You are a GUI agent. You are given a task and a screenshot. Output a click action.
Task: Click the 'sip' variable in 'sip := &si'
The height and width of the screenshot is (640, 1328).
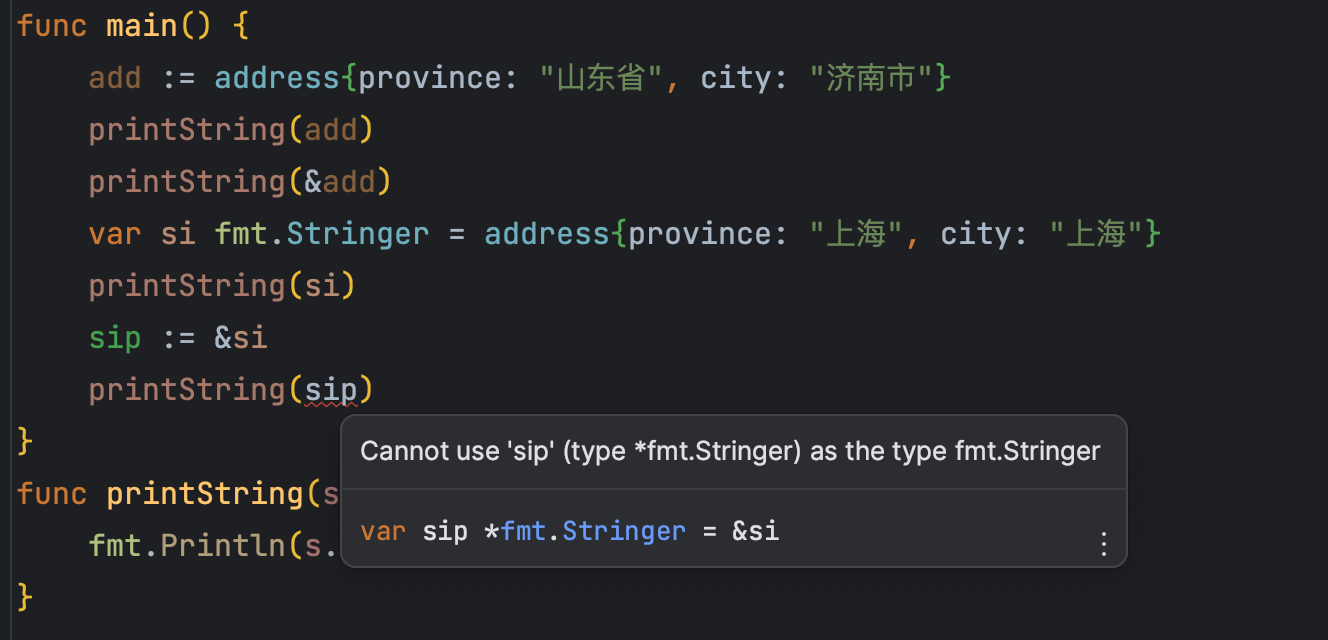[115, 337]
